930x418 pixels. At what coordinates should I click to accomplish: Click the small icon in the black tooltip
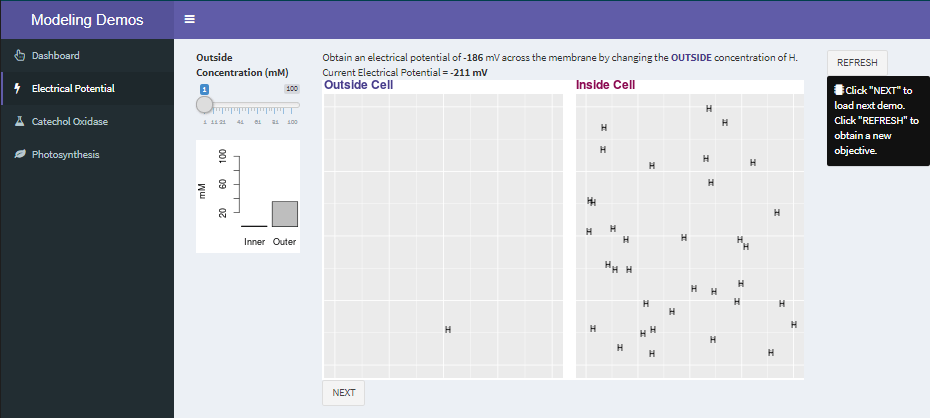pos(839,90)
